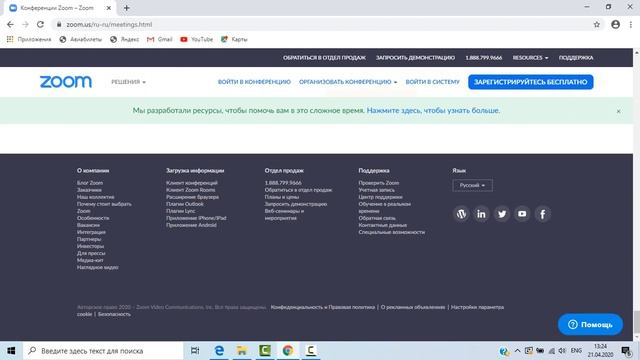Close the Zoom conference browser tab

(x=109, y=8)
